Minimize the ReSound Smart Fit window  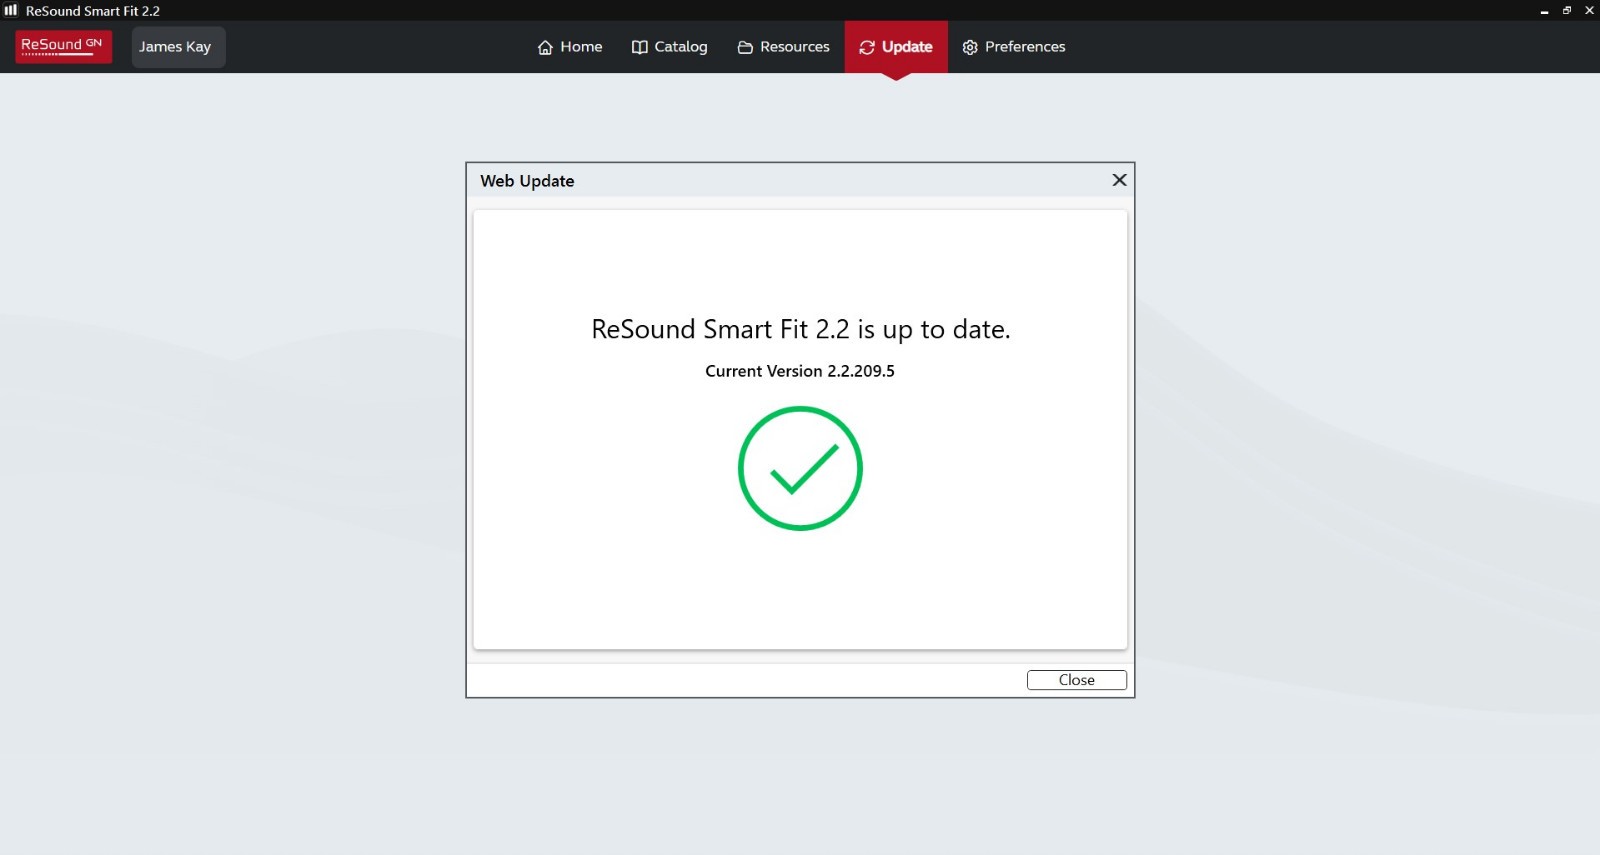1544,11
